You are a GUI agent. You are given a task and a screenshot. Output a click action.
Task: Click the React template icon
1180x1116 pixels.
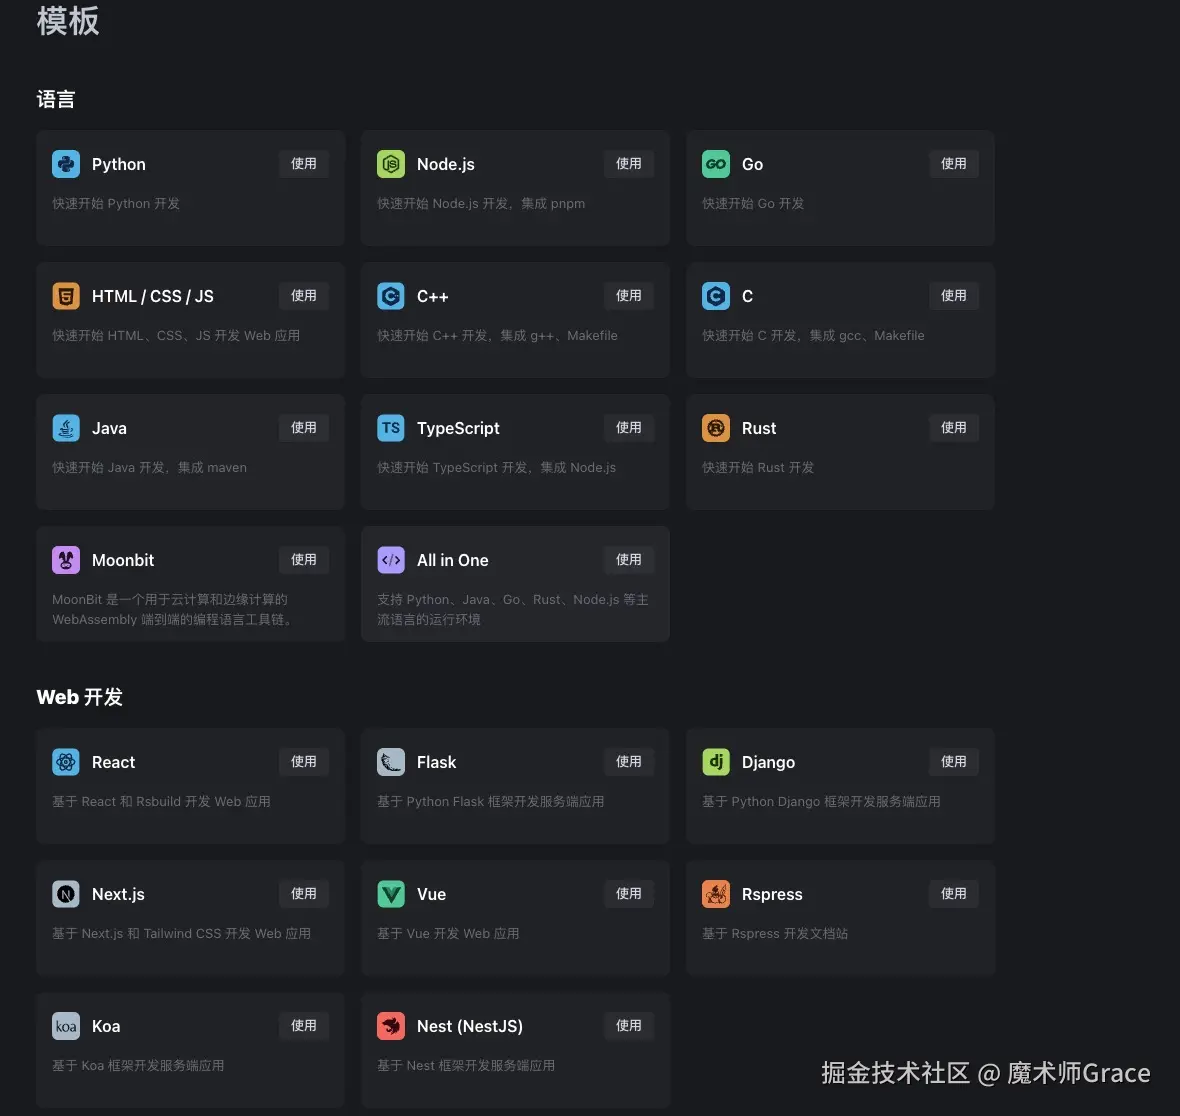[x=65, y=762]
